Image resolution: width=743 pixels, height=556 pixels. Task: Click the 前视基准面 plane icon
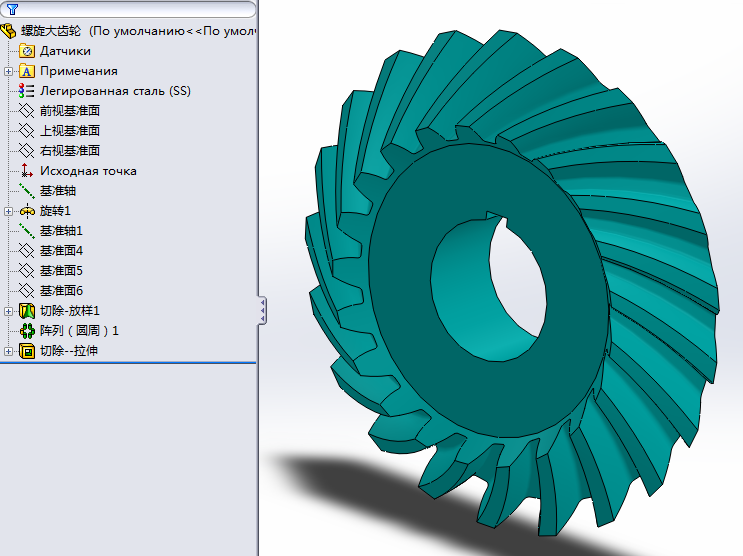(x=27, y=111)
